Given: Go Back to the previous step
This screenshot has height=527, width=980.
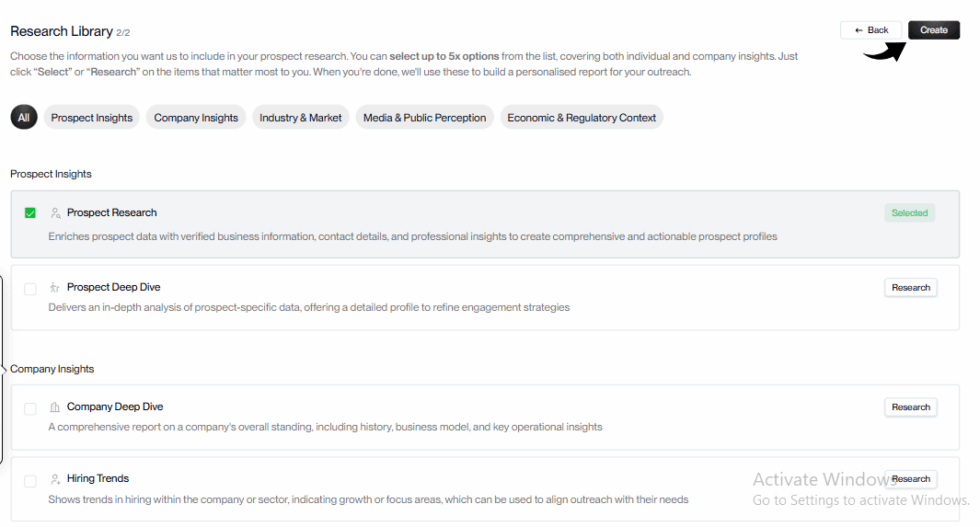Looking at the screenshot, I should (871, 30).
